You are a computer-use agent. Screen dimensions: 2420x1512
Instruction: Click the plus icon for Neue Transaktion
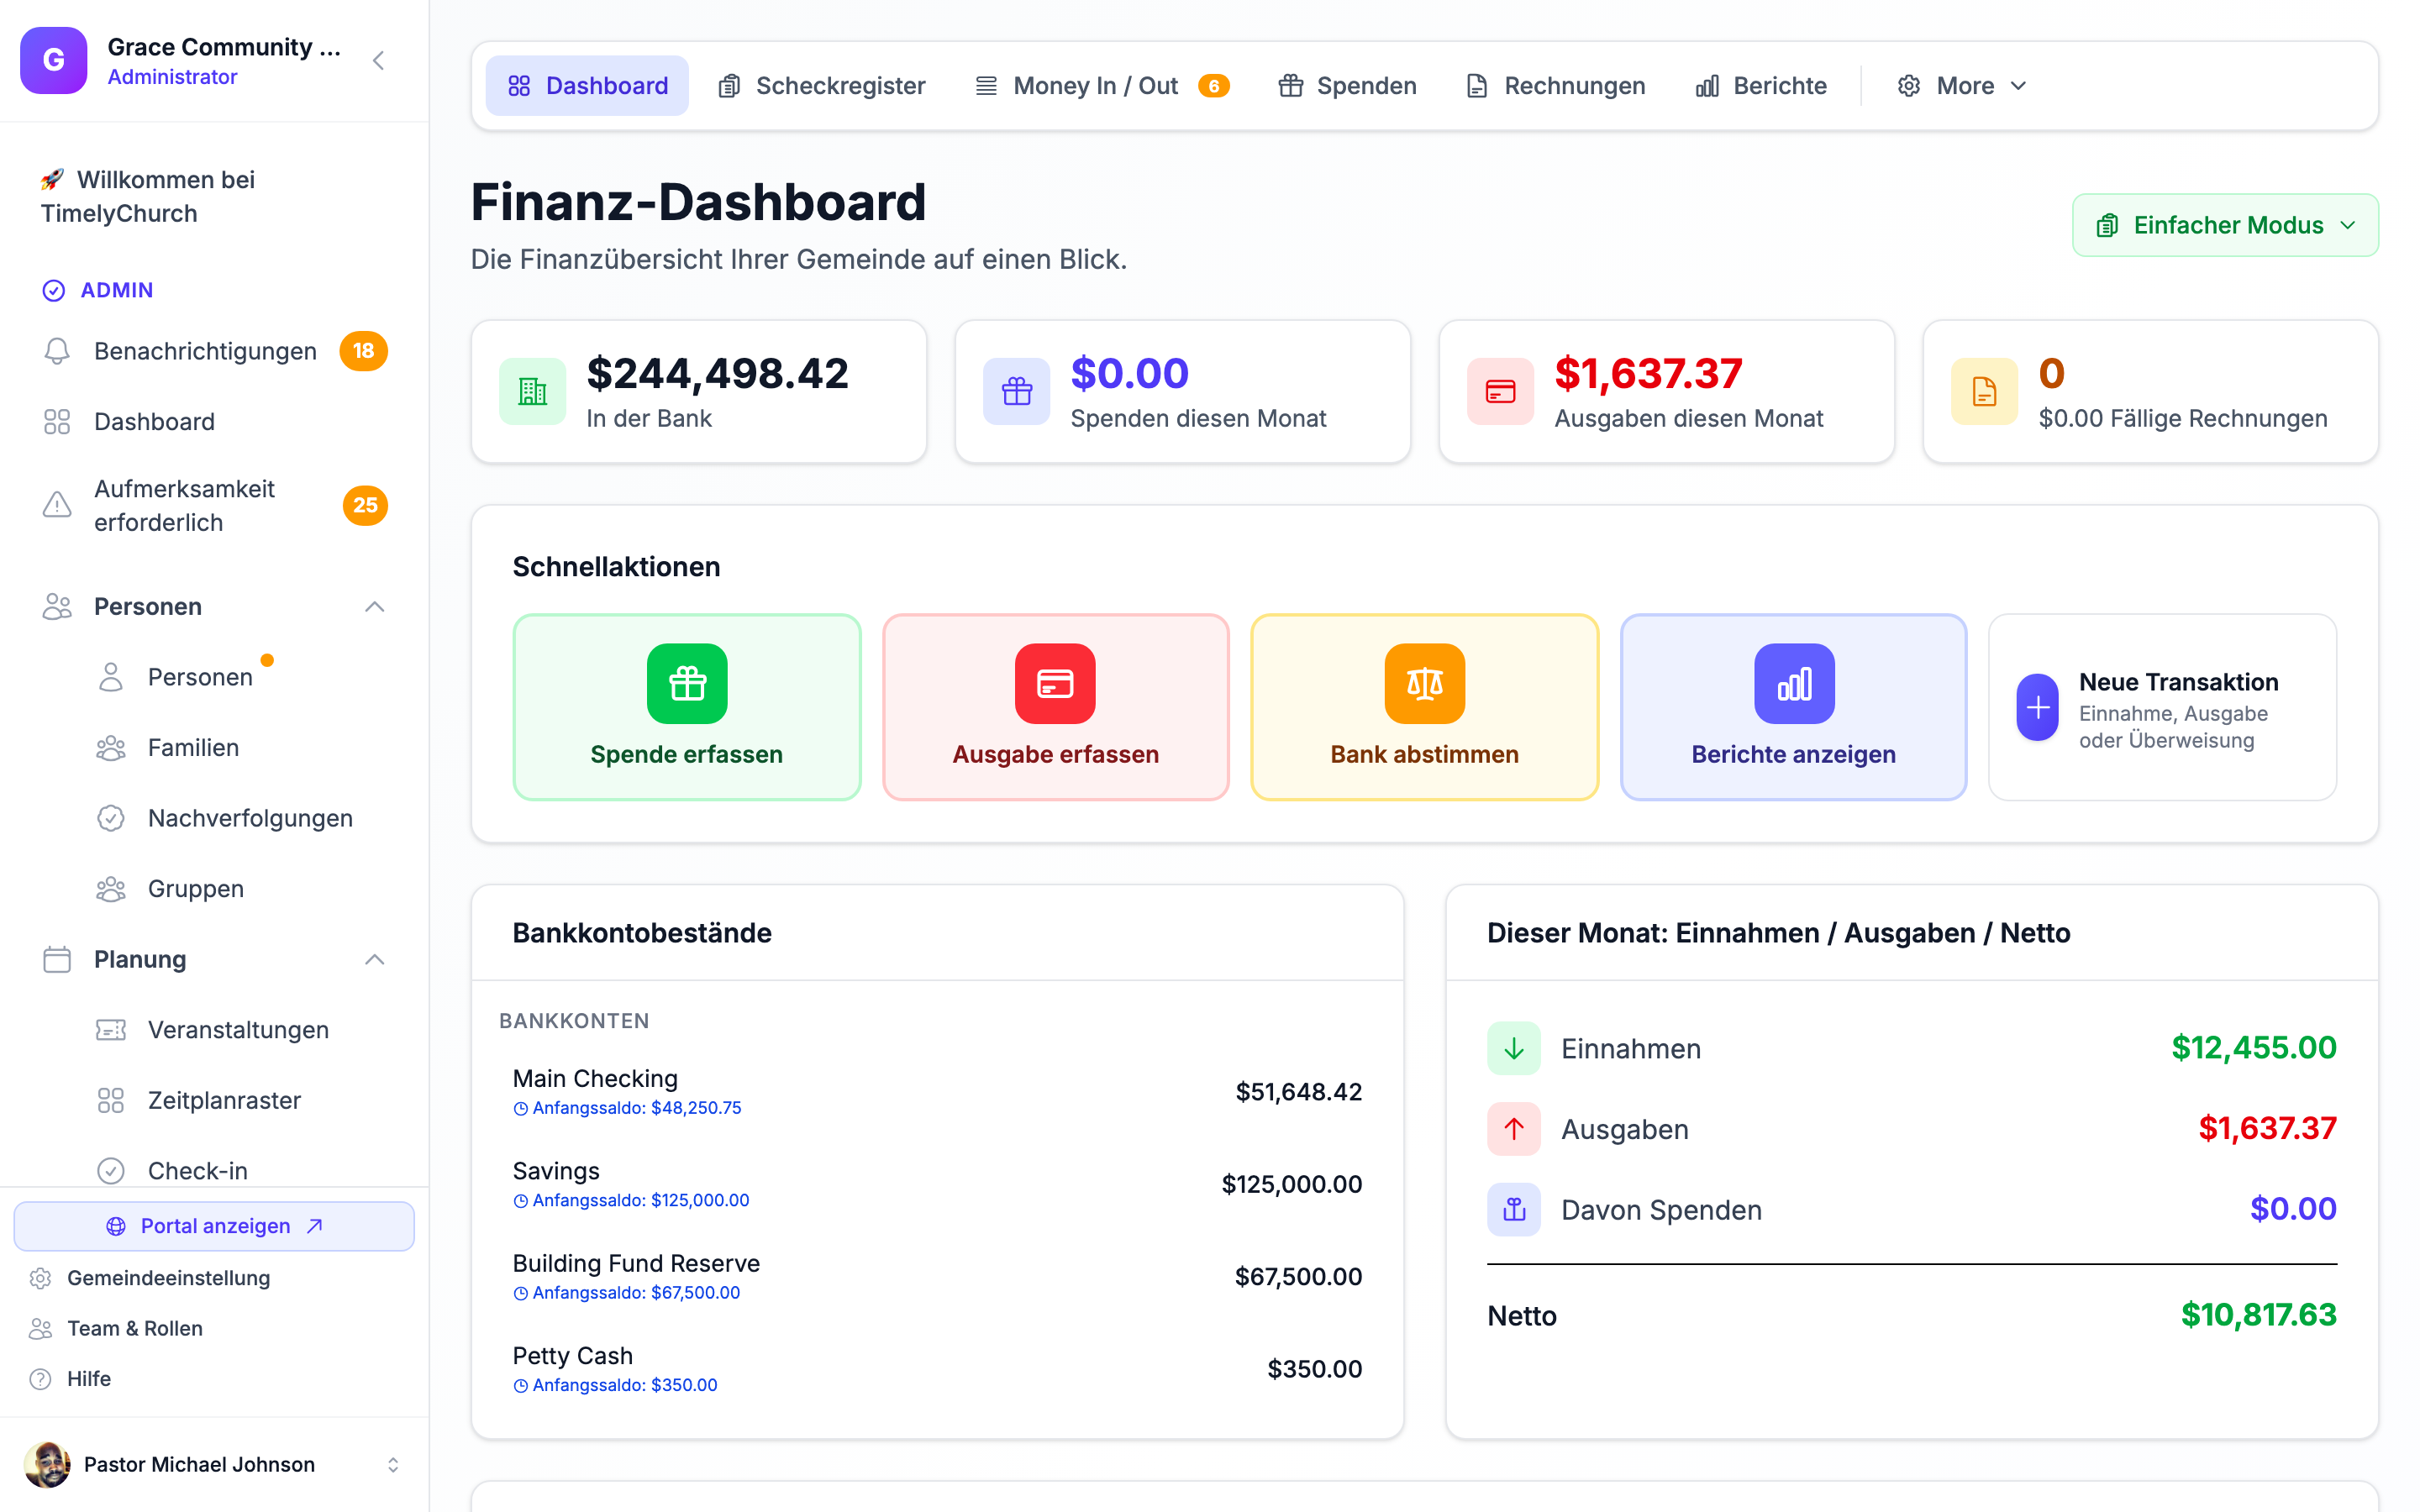pos(2037,708)
